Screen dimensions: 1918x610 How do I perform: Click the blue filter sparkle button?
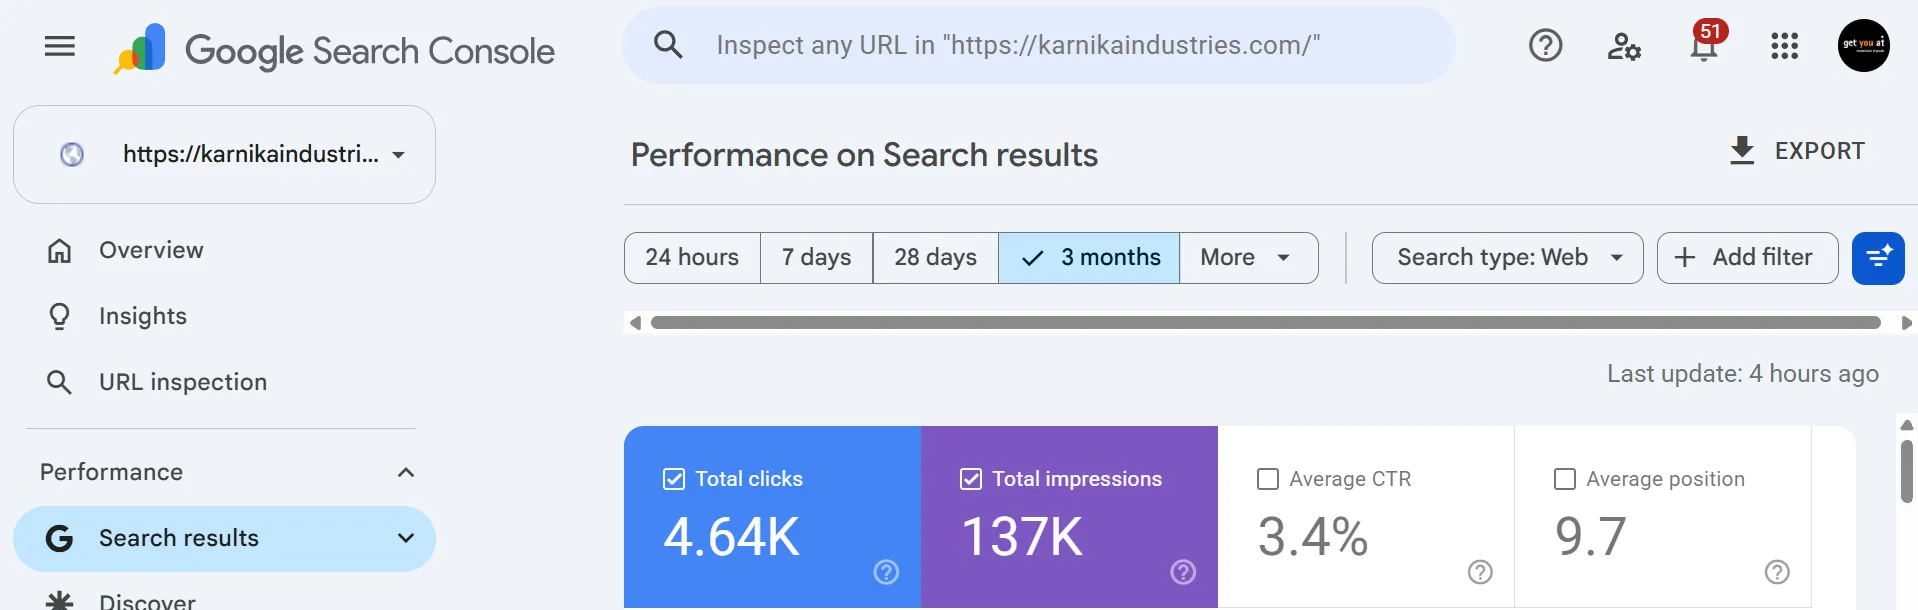pos(1878,258)
